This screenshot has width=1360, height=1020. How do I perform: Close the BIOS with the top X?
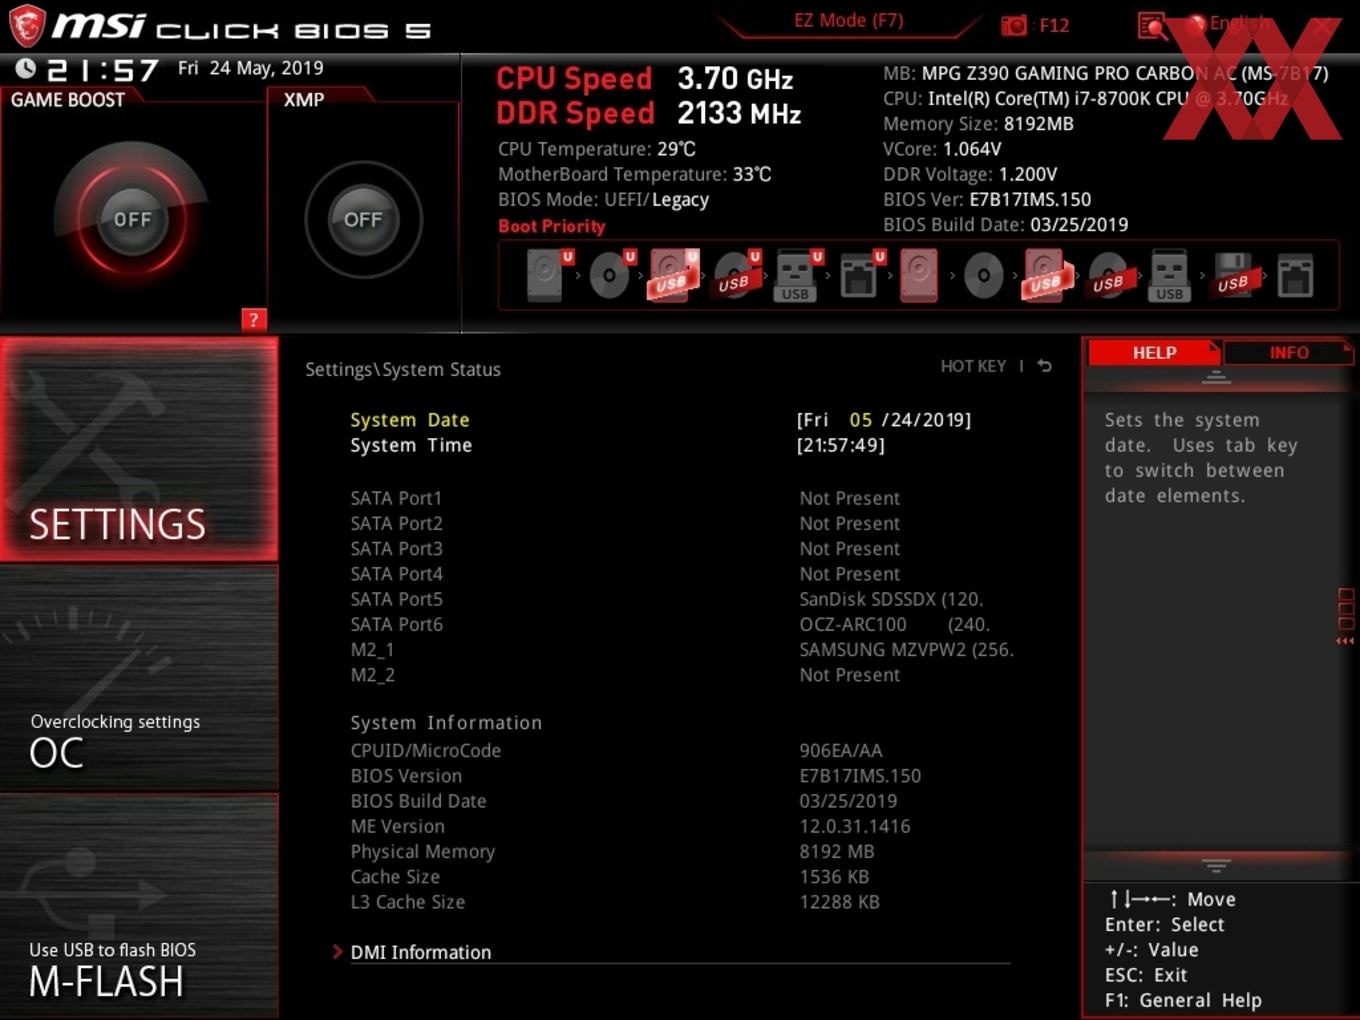click(1324, 25)
